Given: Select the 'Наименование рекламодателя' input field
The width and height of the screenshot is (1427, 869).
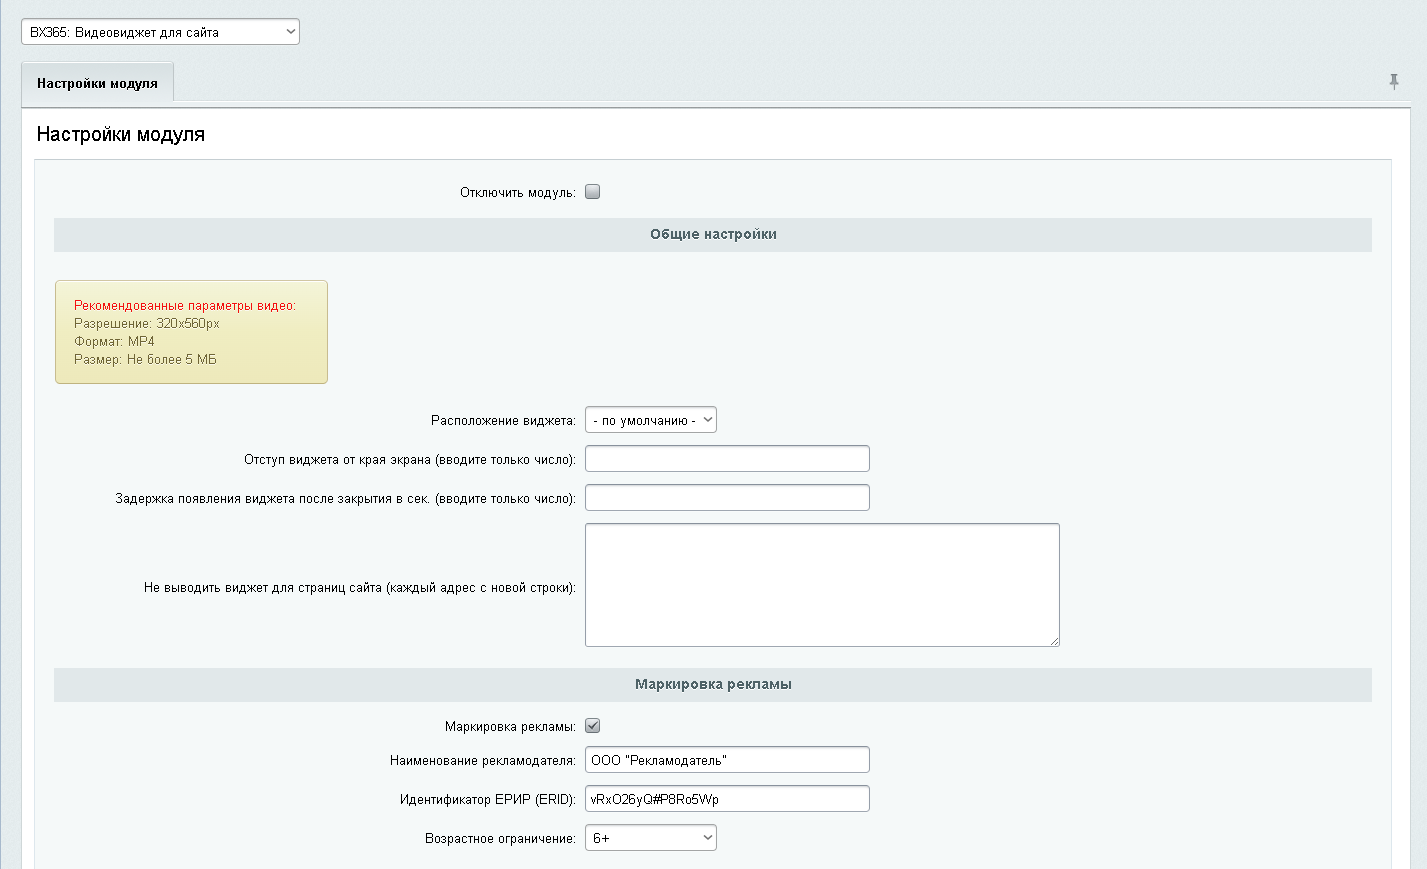Looking at the screenshot, I should tap(727, 760).
